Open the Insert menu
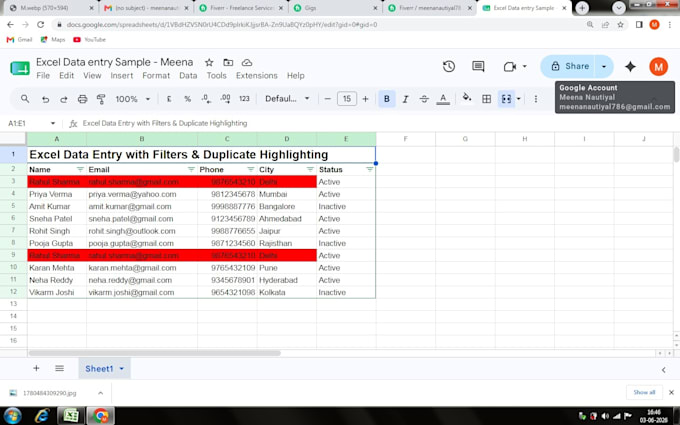 [121, 75]
